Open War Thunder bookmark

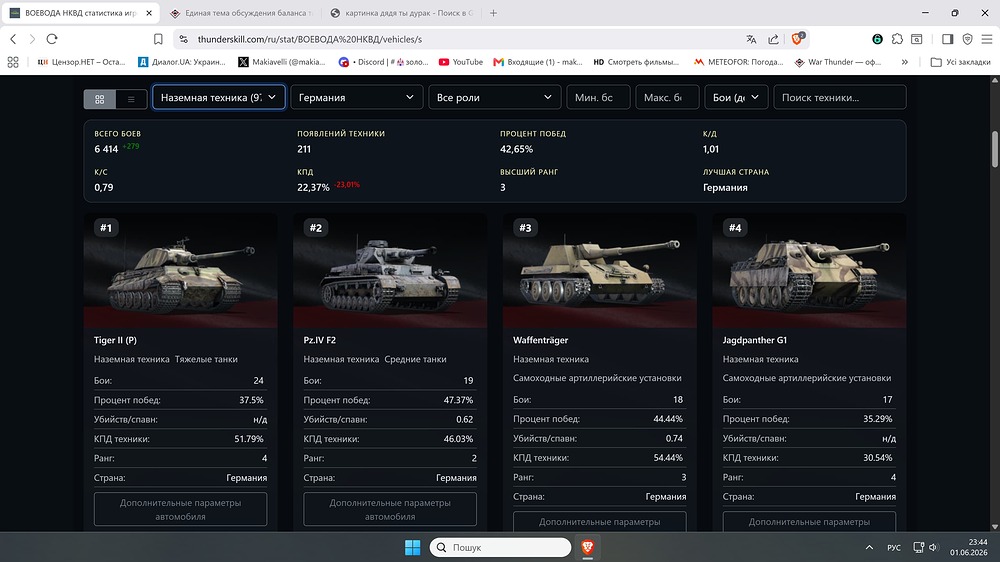click(x=838, y=62)
